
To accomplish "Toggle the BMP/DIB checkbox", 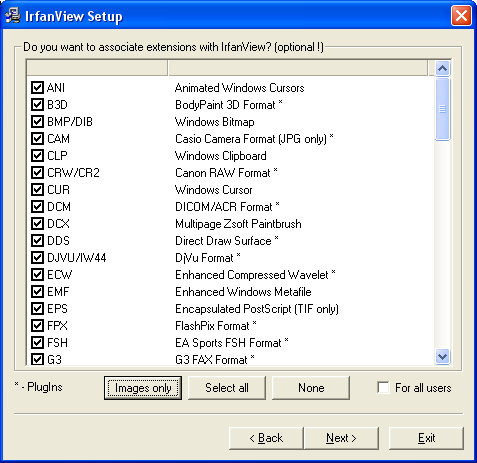I will point(37,122).
